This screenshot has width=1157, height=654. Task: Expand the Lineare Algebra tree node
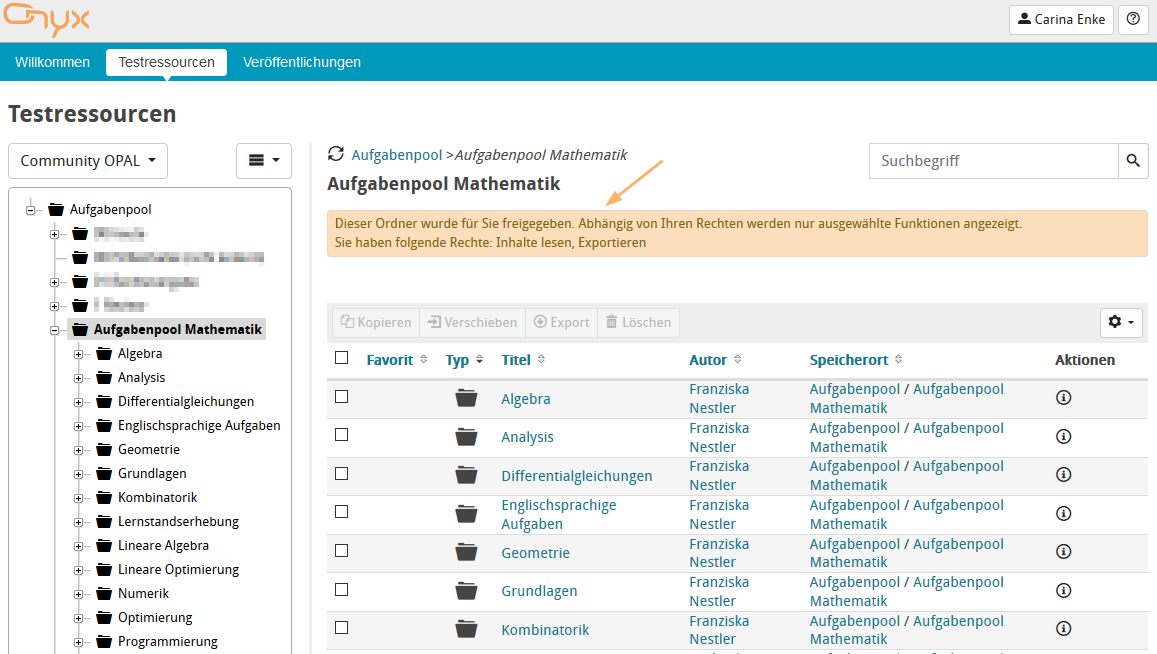pos(79,546)
